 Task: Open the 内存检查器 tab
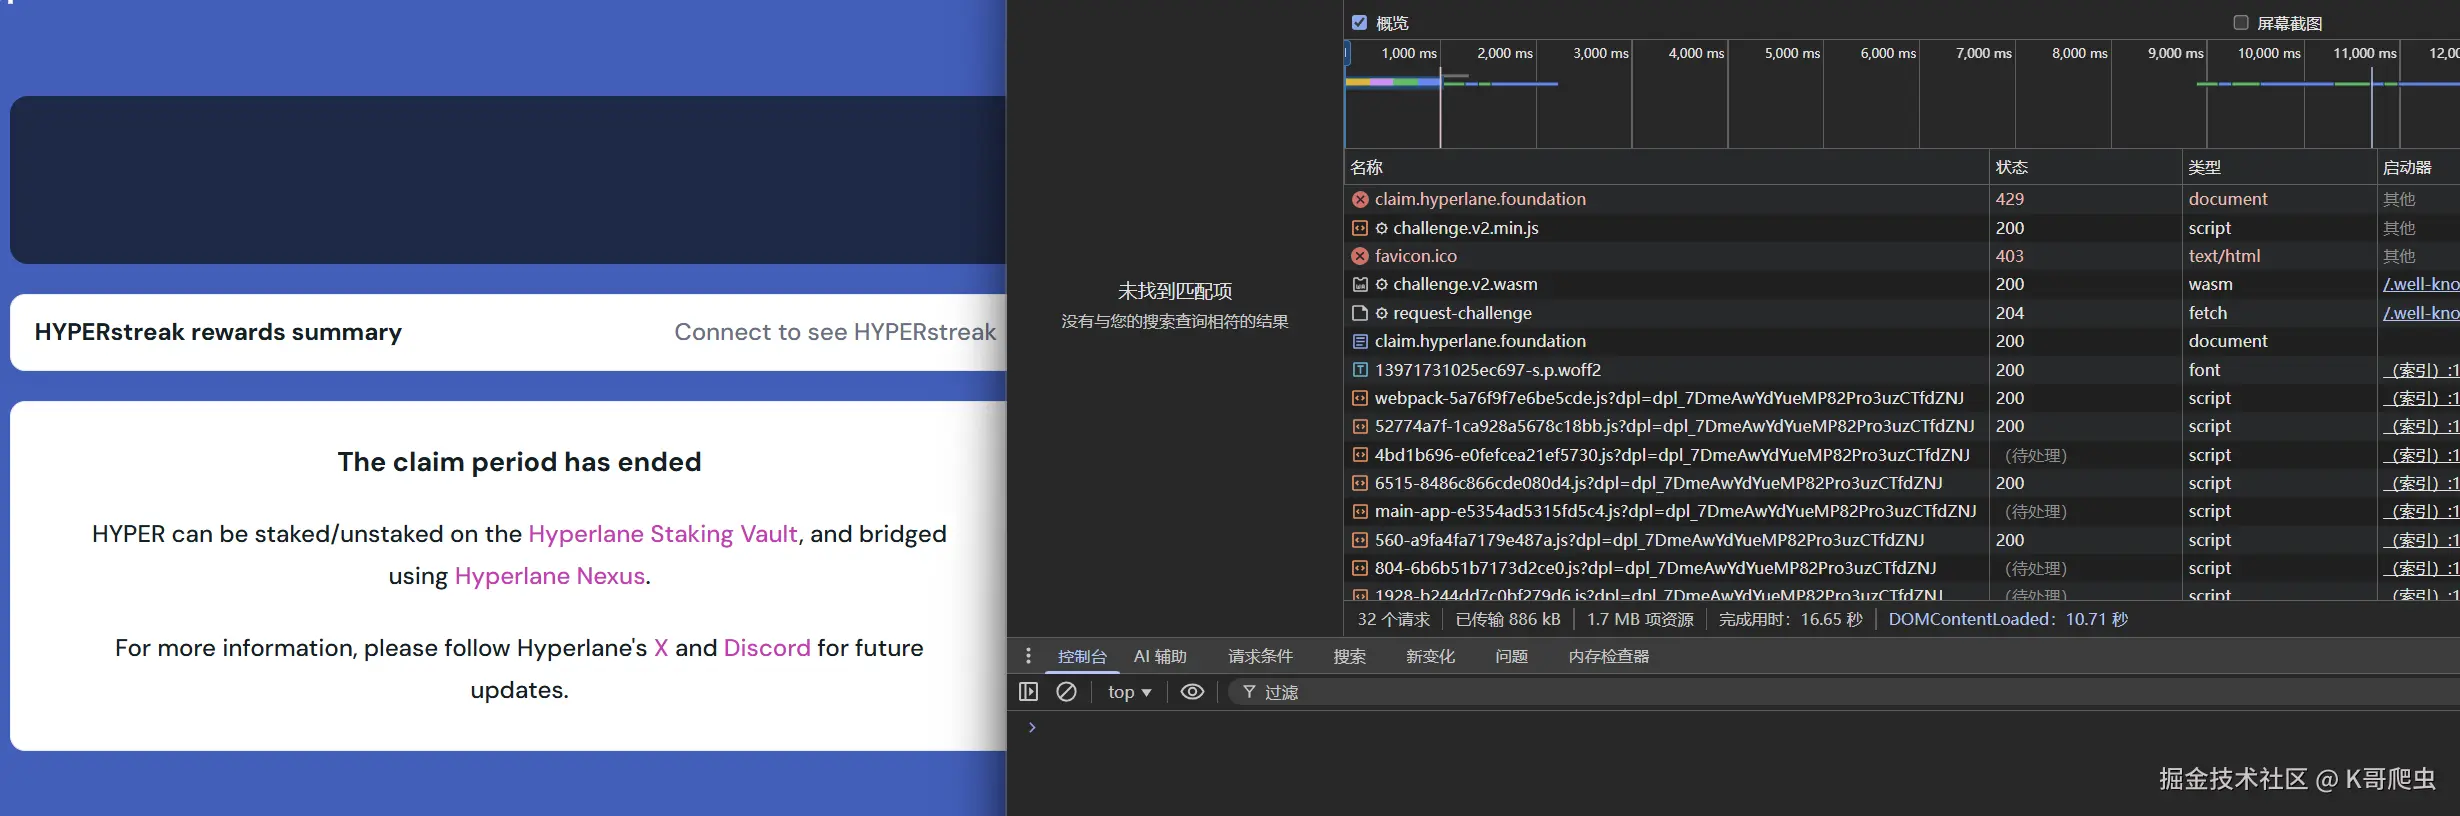1609,657
